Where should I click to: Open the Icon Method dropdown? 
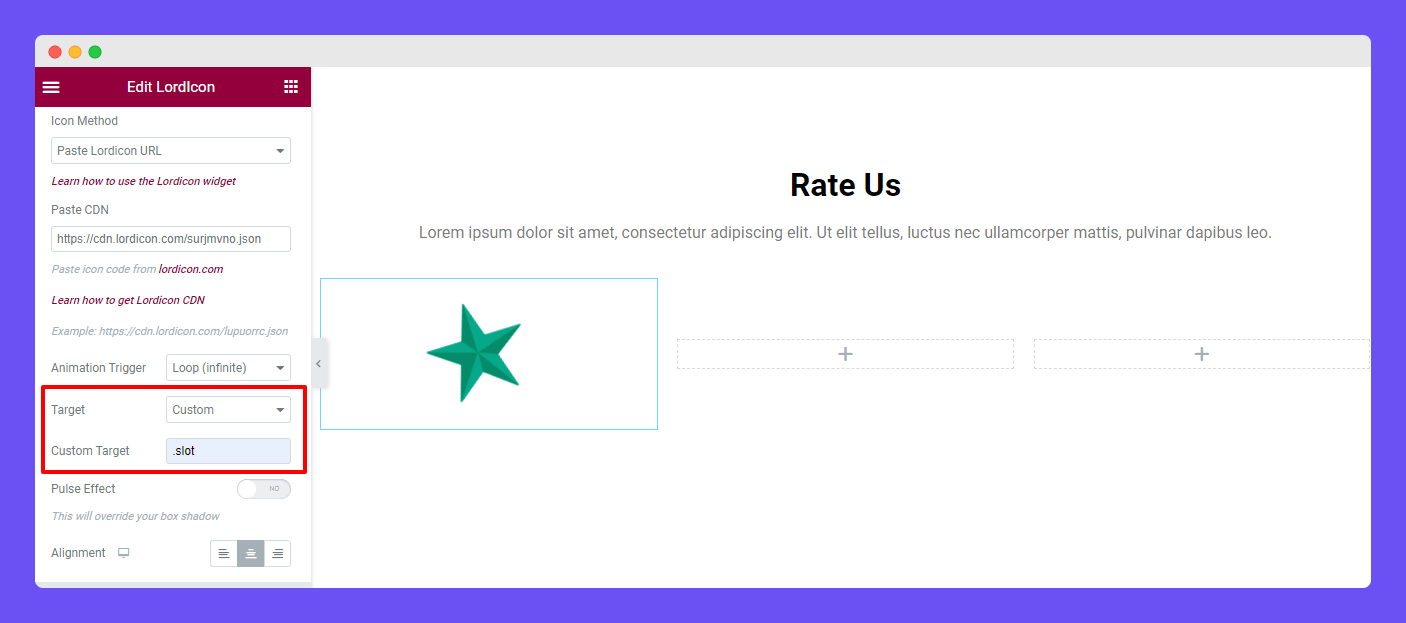point(171,151)
